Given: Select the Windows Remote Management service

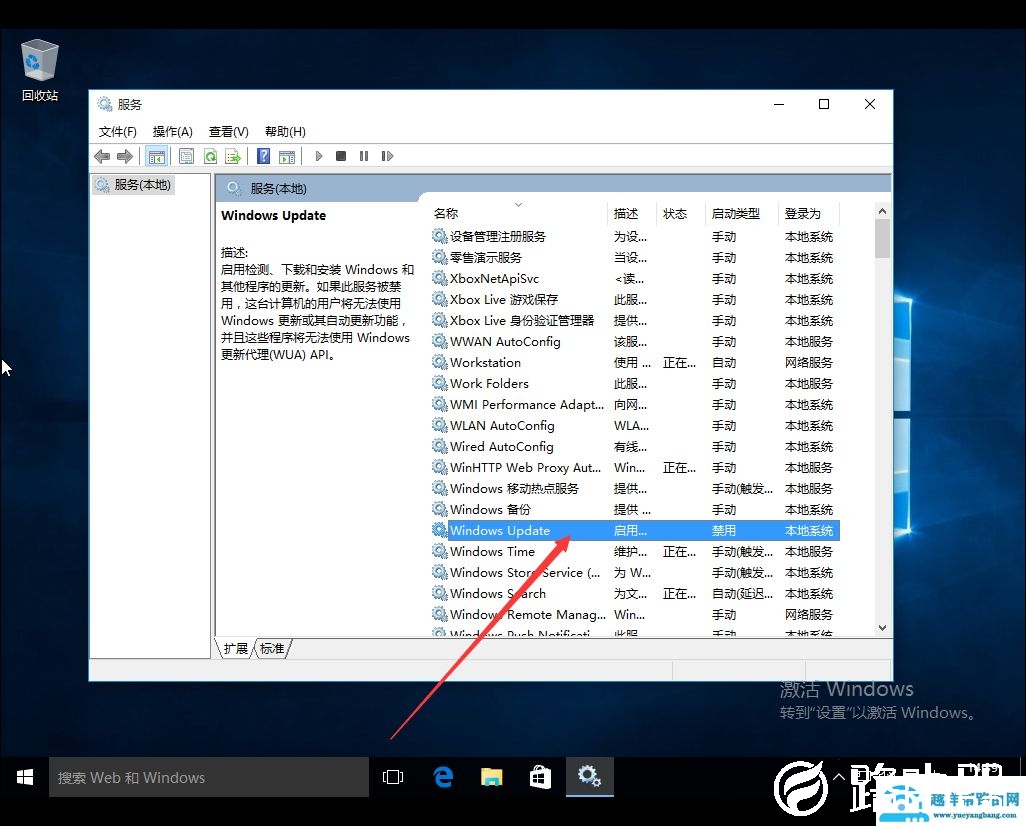Looking at the screenshot, I should [x=635, y=615].
